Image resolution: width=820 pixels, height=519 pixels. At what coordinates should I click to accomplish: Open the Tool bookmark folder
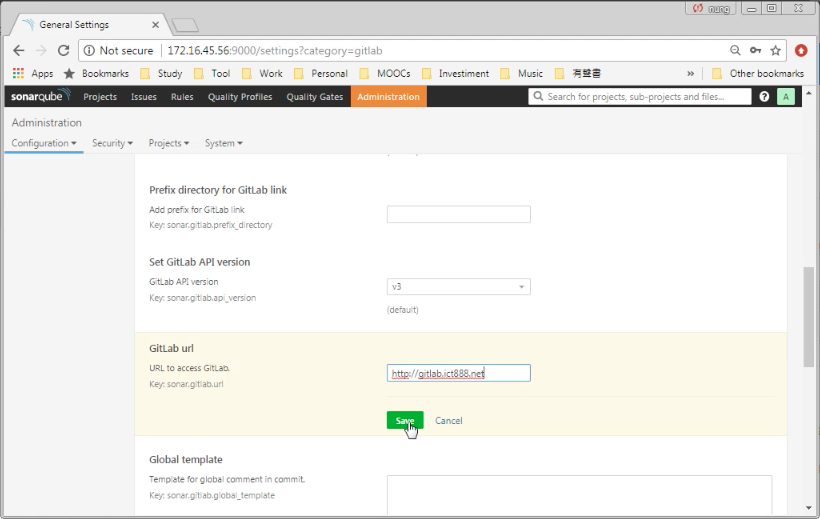point(212,73)
